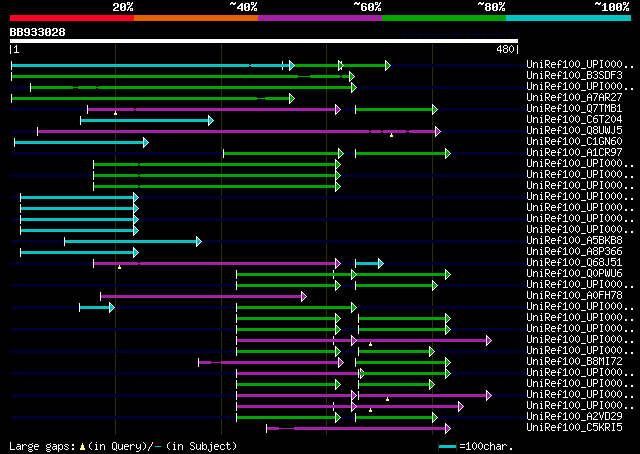
Task: Select the UniRef100_Q0PWU6 subject label
Action: 574,274
